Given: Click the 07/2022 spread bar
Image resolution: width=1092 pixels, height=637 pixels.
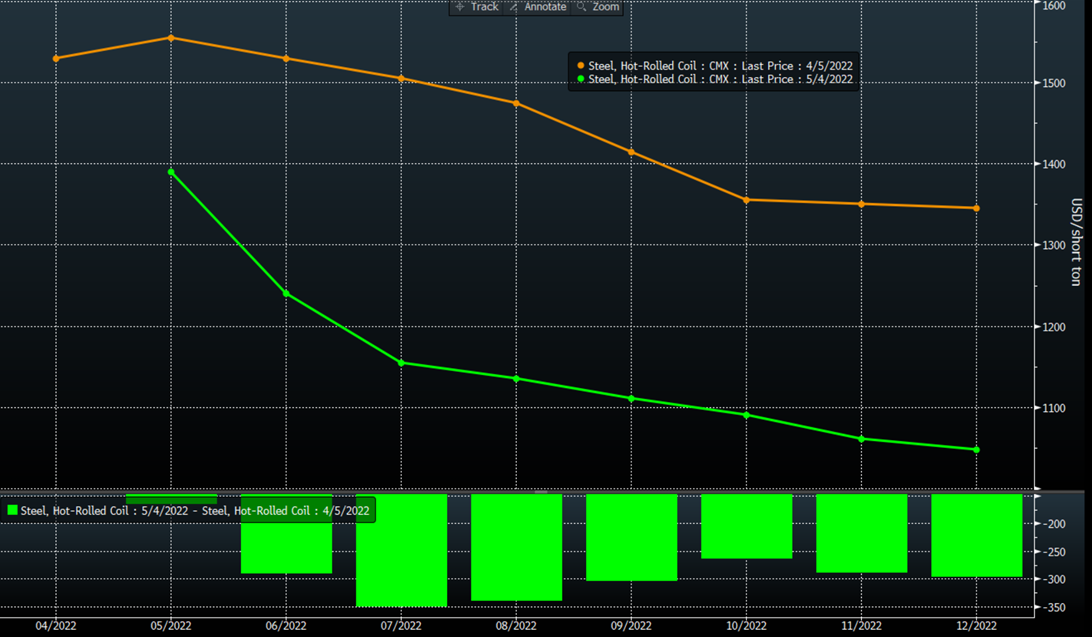Looking at the screenshot, I should [401, 550].
